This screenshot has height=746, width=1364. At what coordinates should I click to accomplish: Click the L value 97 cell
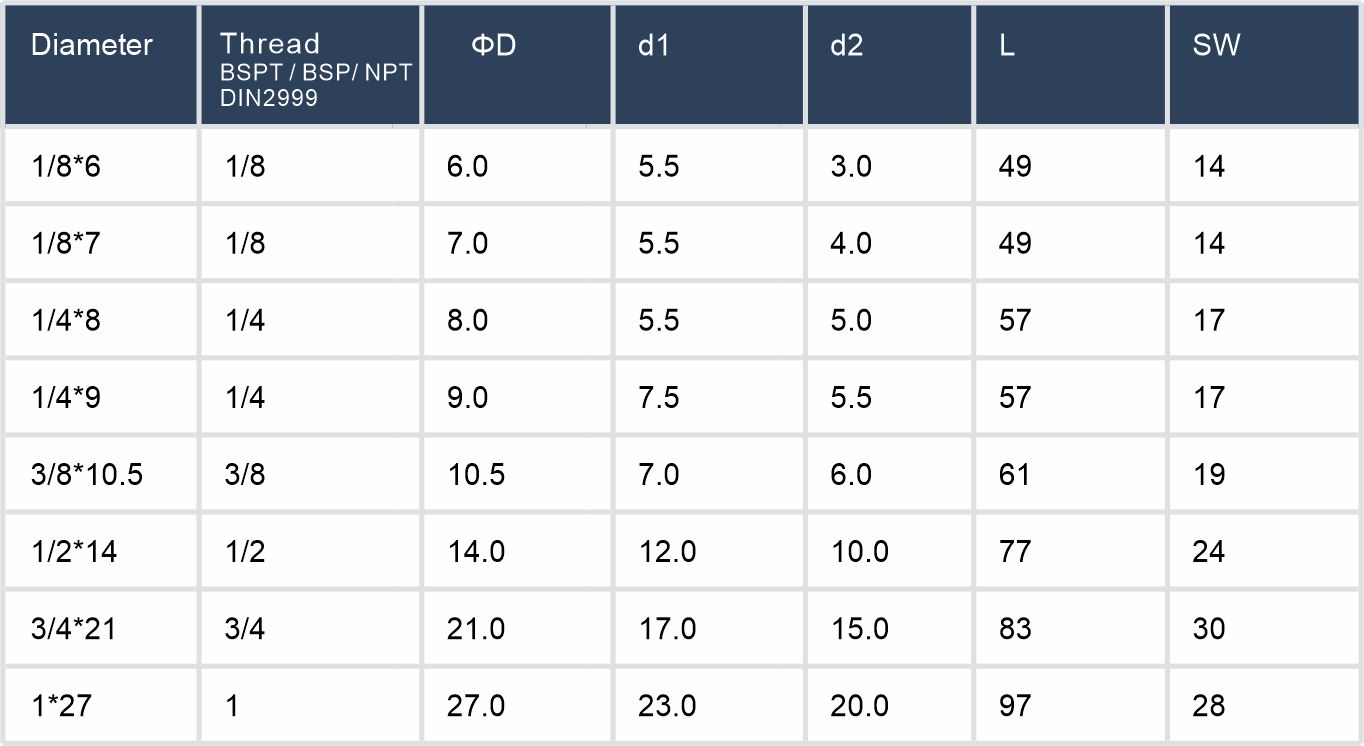click(1015, 706)
